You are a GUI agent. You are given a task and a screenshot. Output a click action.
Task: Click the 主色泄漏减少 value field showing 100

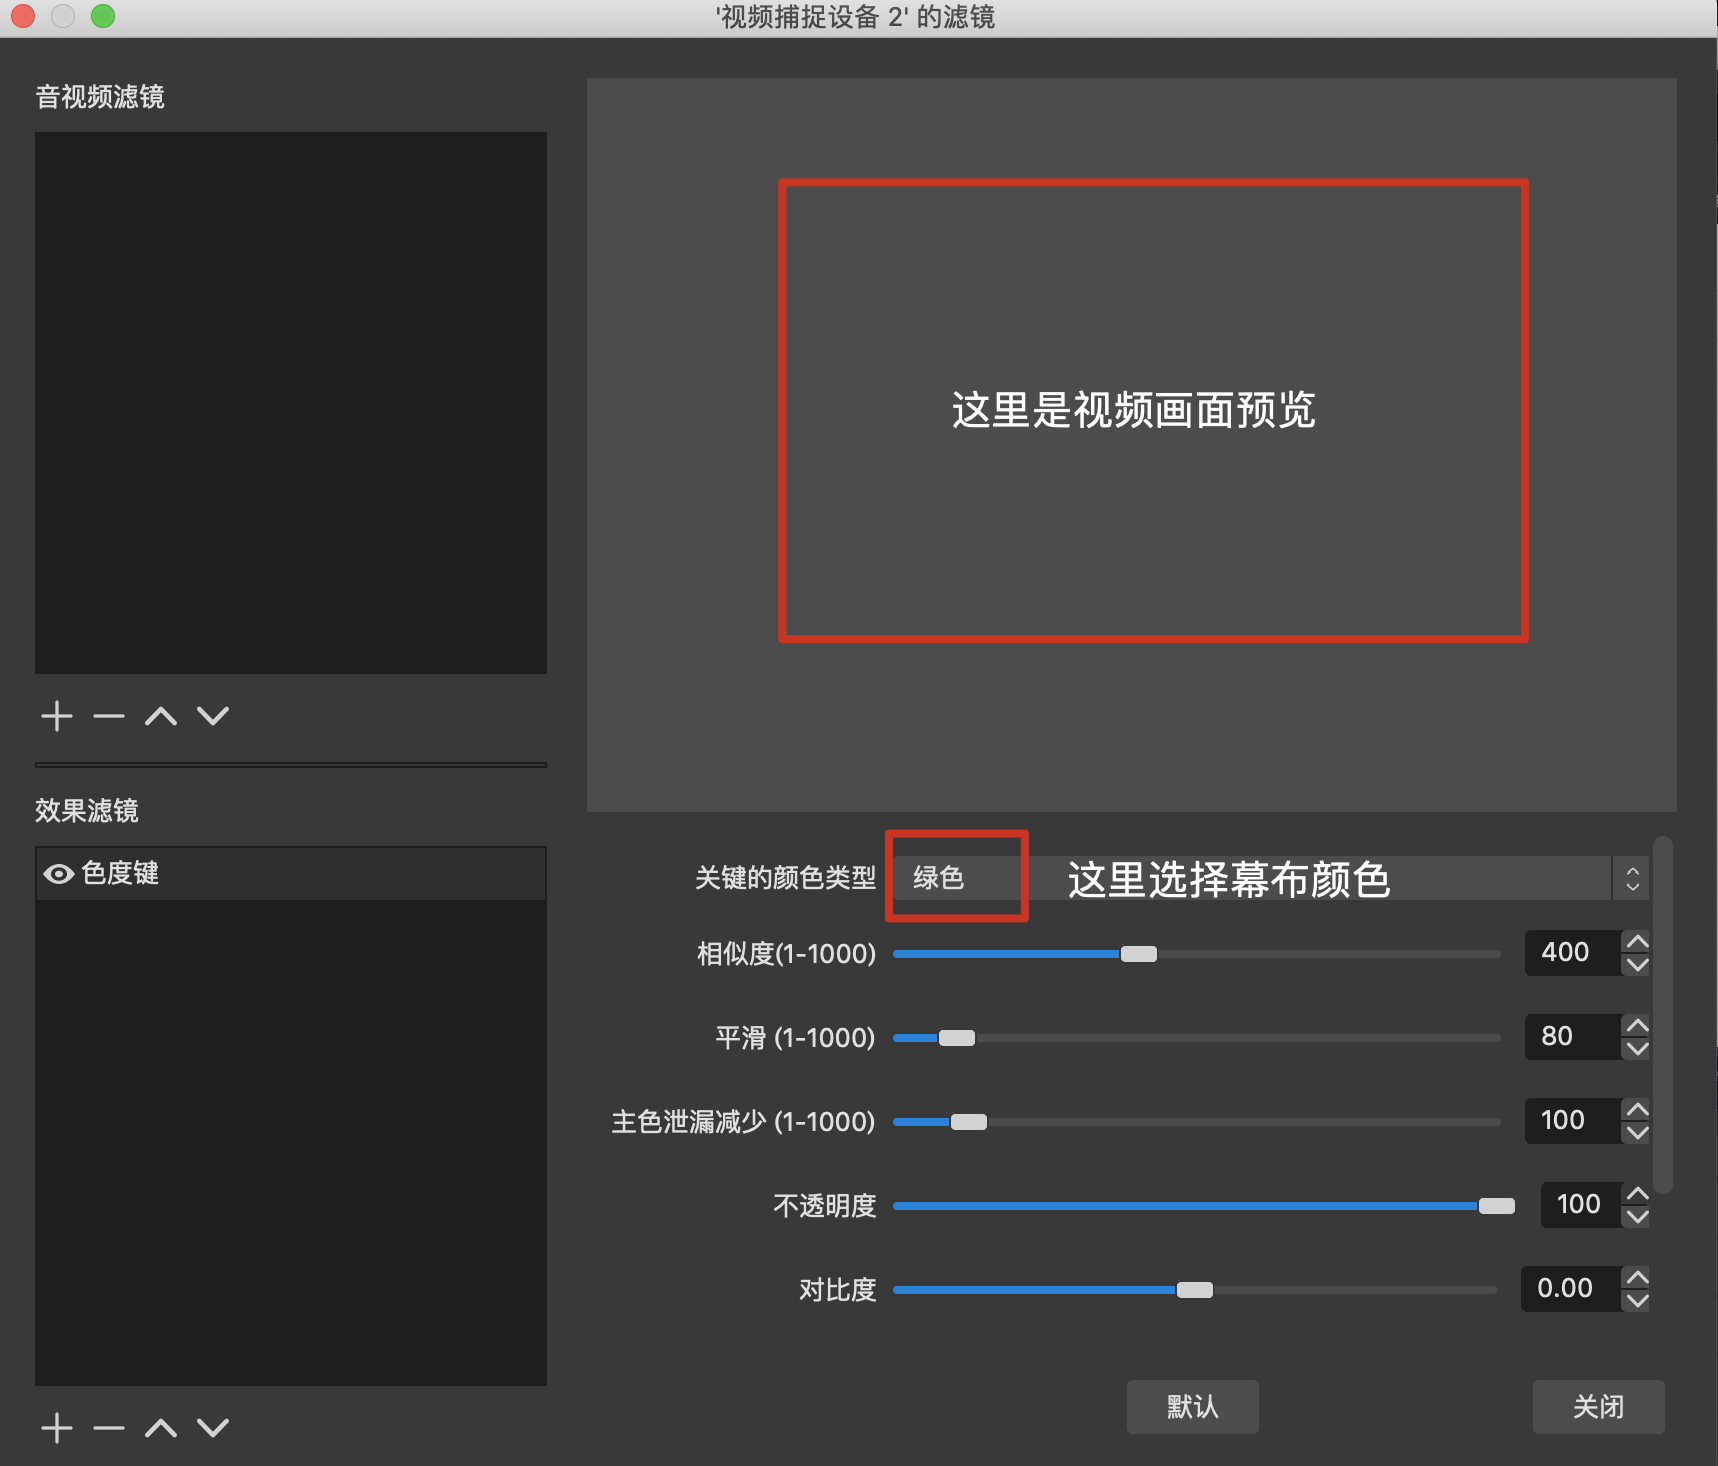click(x=1573, y=1121)
